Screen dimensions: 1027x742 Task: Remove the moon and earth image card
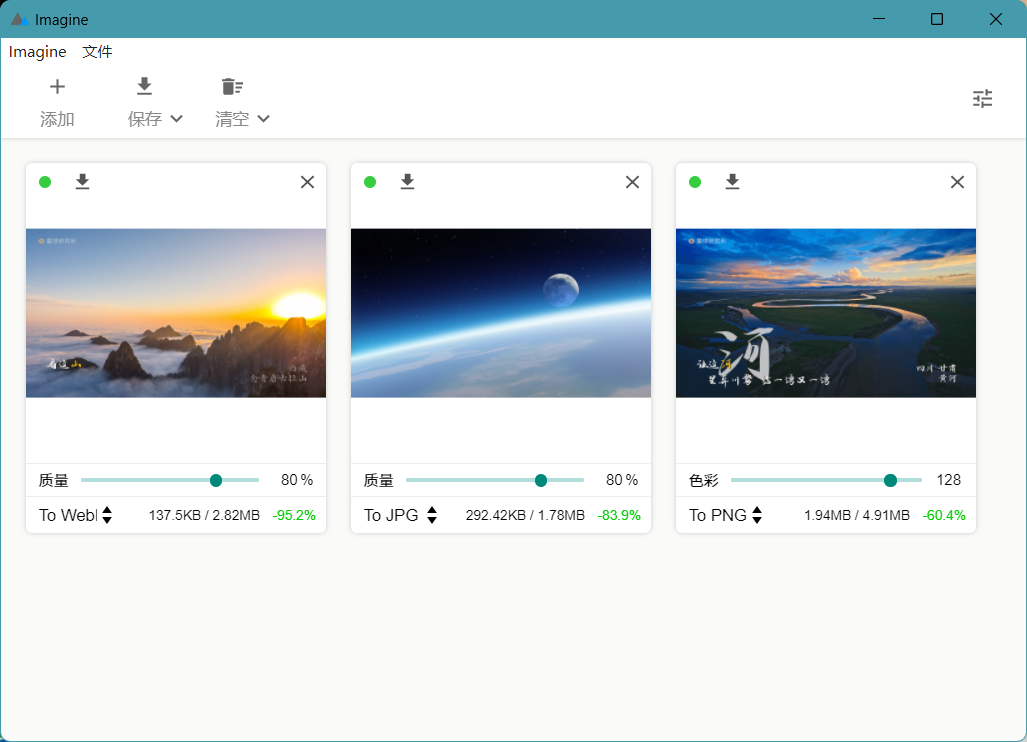point(632,182)
